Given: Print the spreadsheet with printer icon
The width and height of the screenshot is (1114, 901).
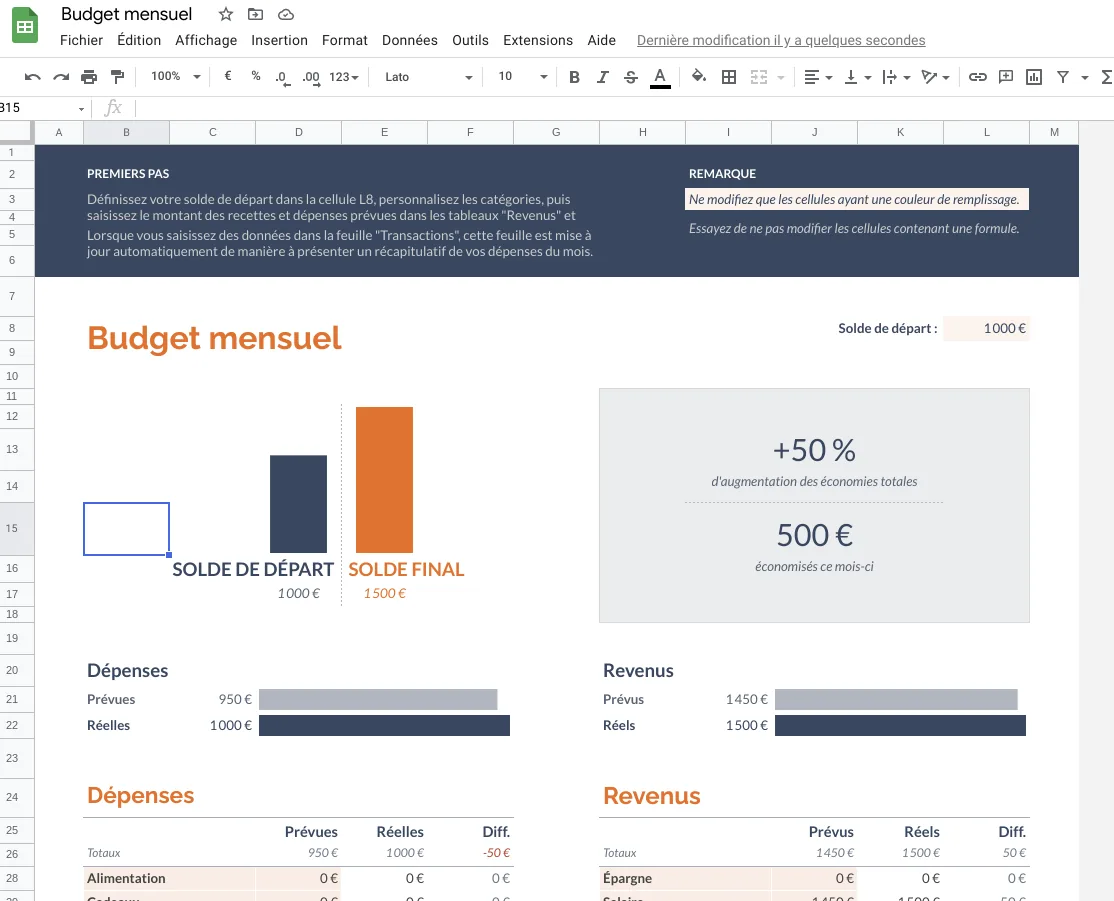Looking at the screenshot, I should [x=89, y=77].
